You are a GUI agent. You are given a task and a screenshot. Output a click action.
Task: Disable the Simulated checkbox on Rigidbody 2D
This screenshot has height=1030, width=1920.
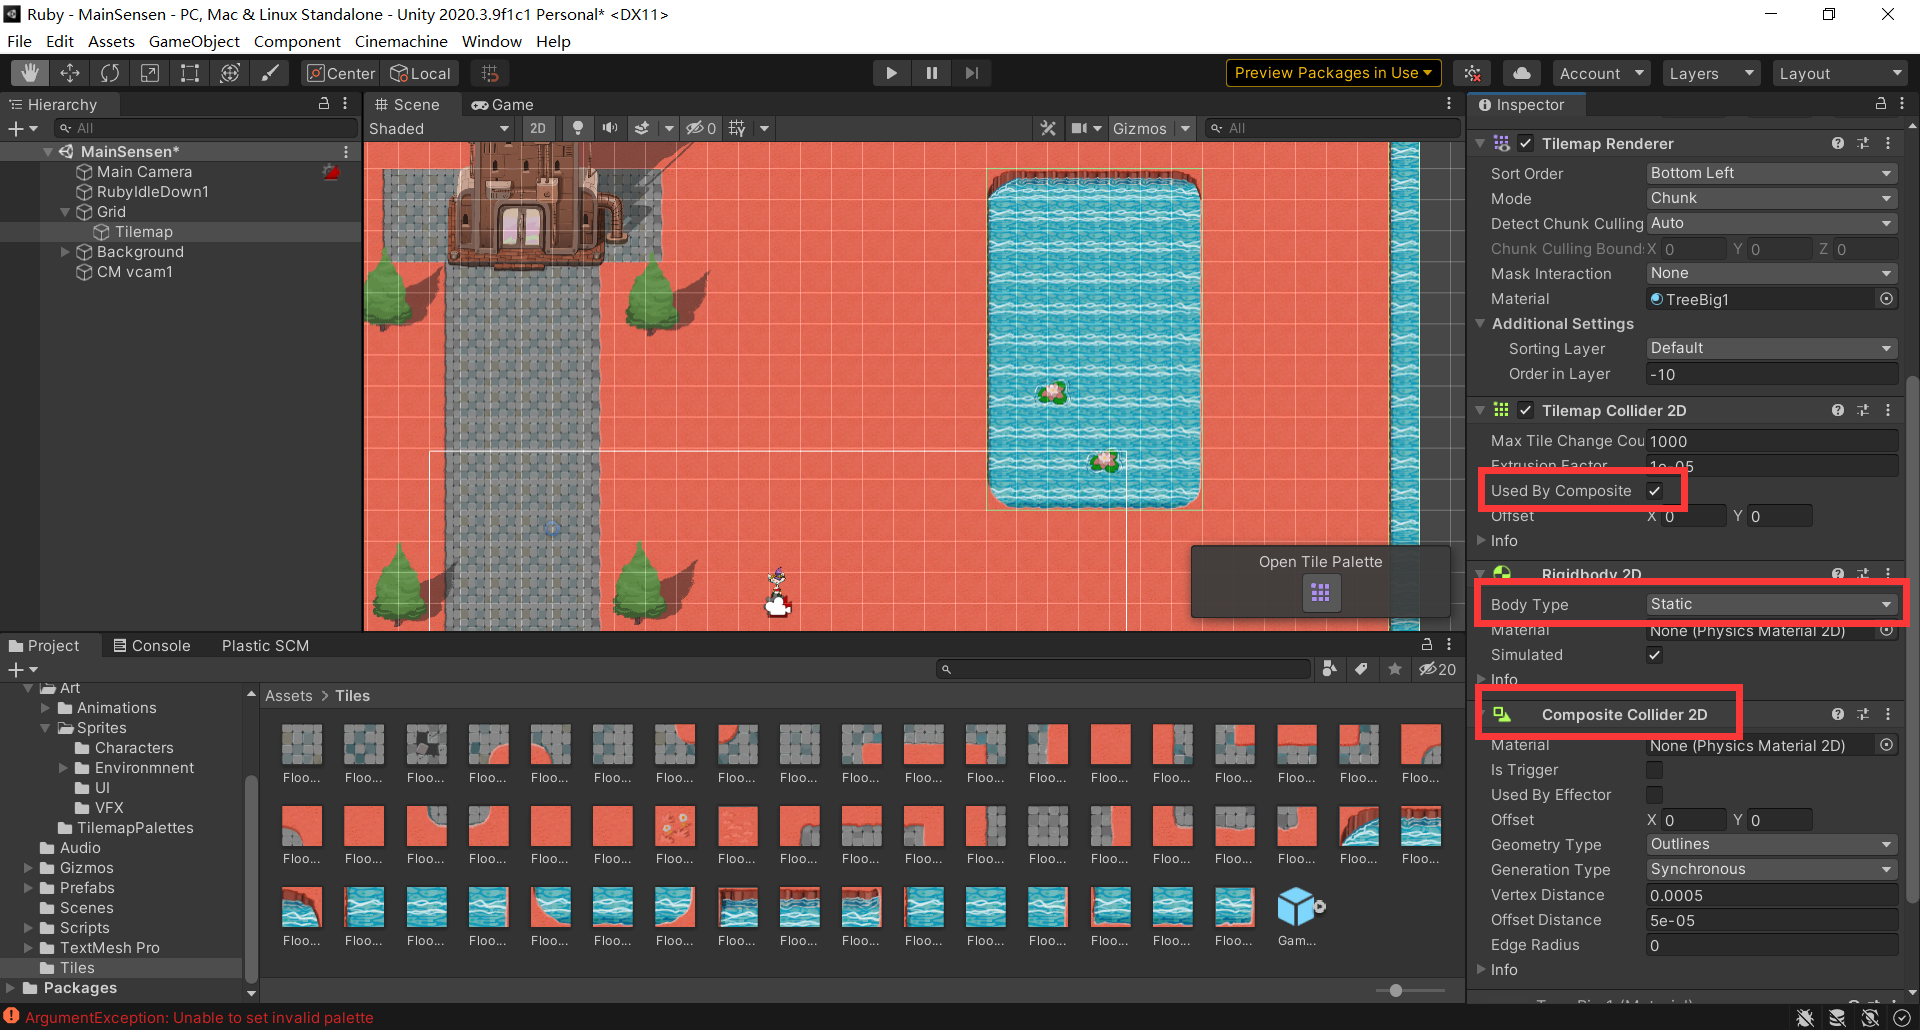pyautogui.click(x=1654, y=655)
